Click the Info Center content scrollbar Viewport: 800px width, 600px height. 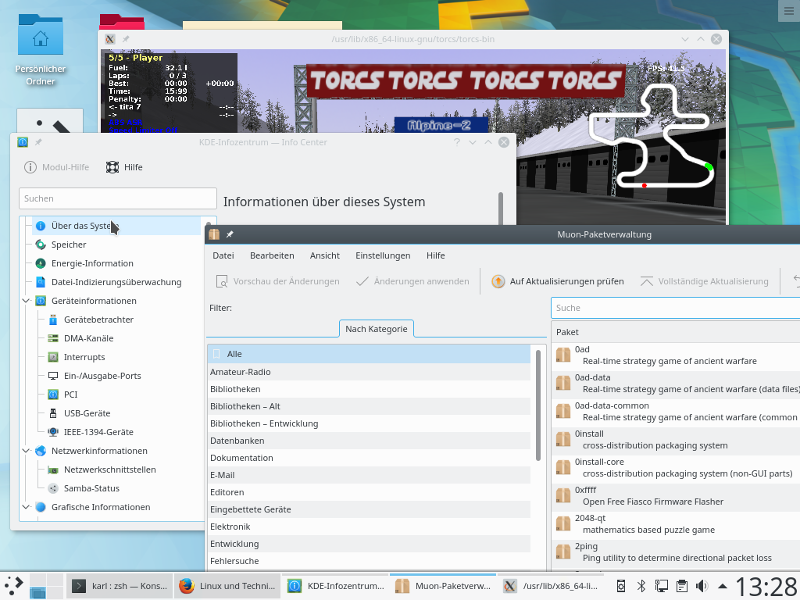pos(501,208)
